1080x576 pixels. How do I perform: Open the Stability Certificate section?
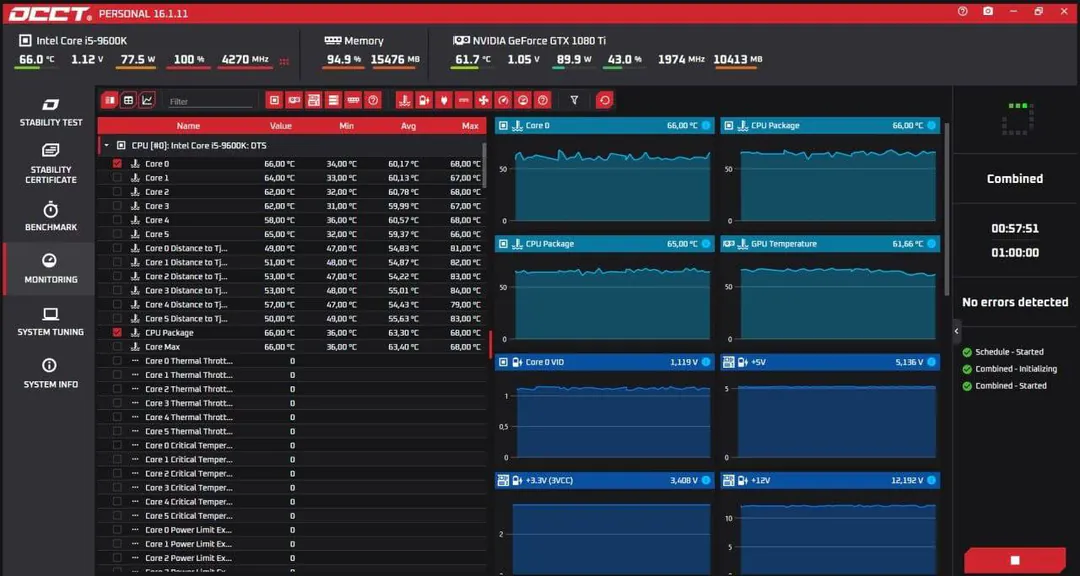(x=50, y=164)
